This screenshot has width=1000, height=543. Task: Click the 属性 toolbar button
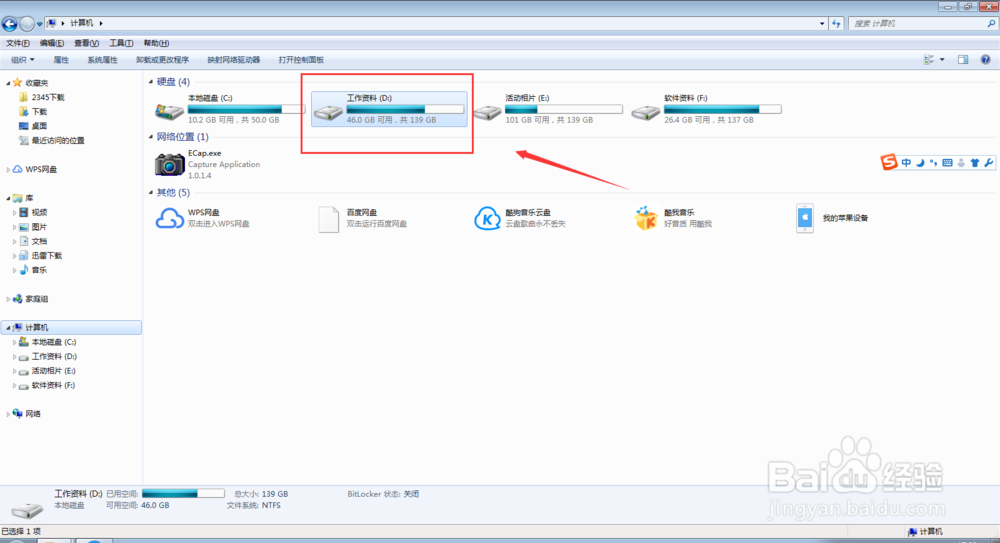click(x=61, y=60)
